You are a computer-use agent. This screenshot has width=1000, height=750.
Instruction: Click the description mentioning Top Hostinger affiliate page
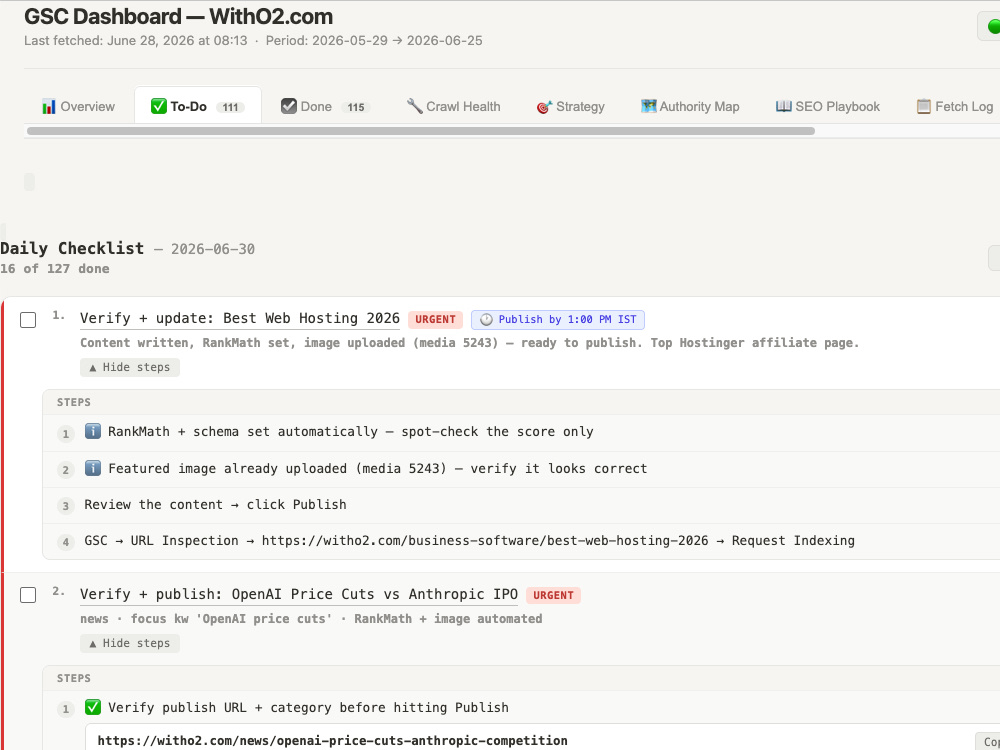(469, 343)
